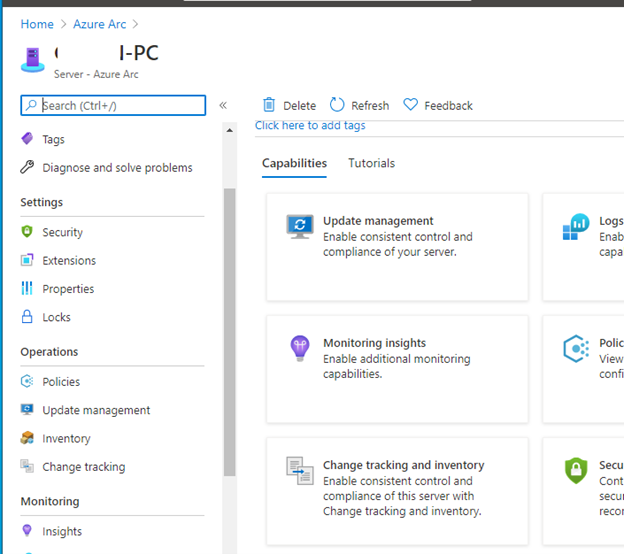Click the Tags icon in sidebar
This screenshot has height=554, width=624.
pyautogui.click(x=27, y=139)
